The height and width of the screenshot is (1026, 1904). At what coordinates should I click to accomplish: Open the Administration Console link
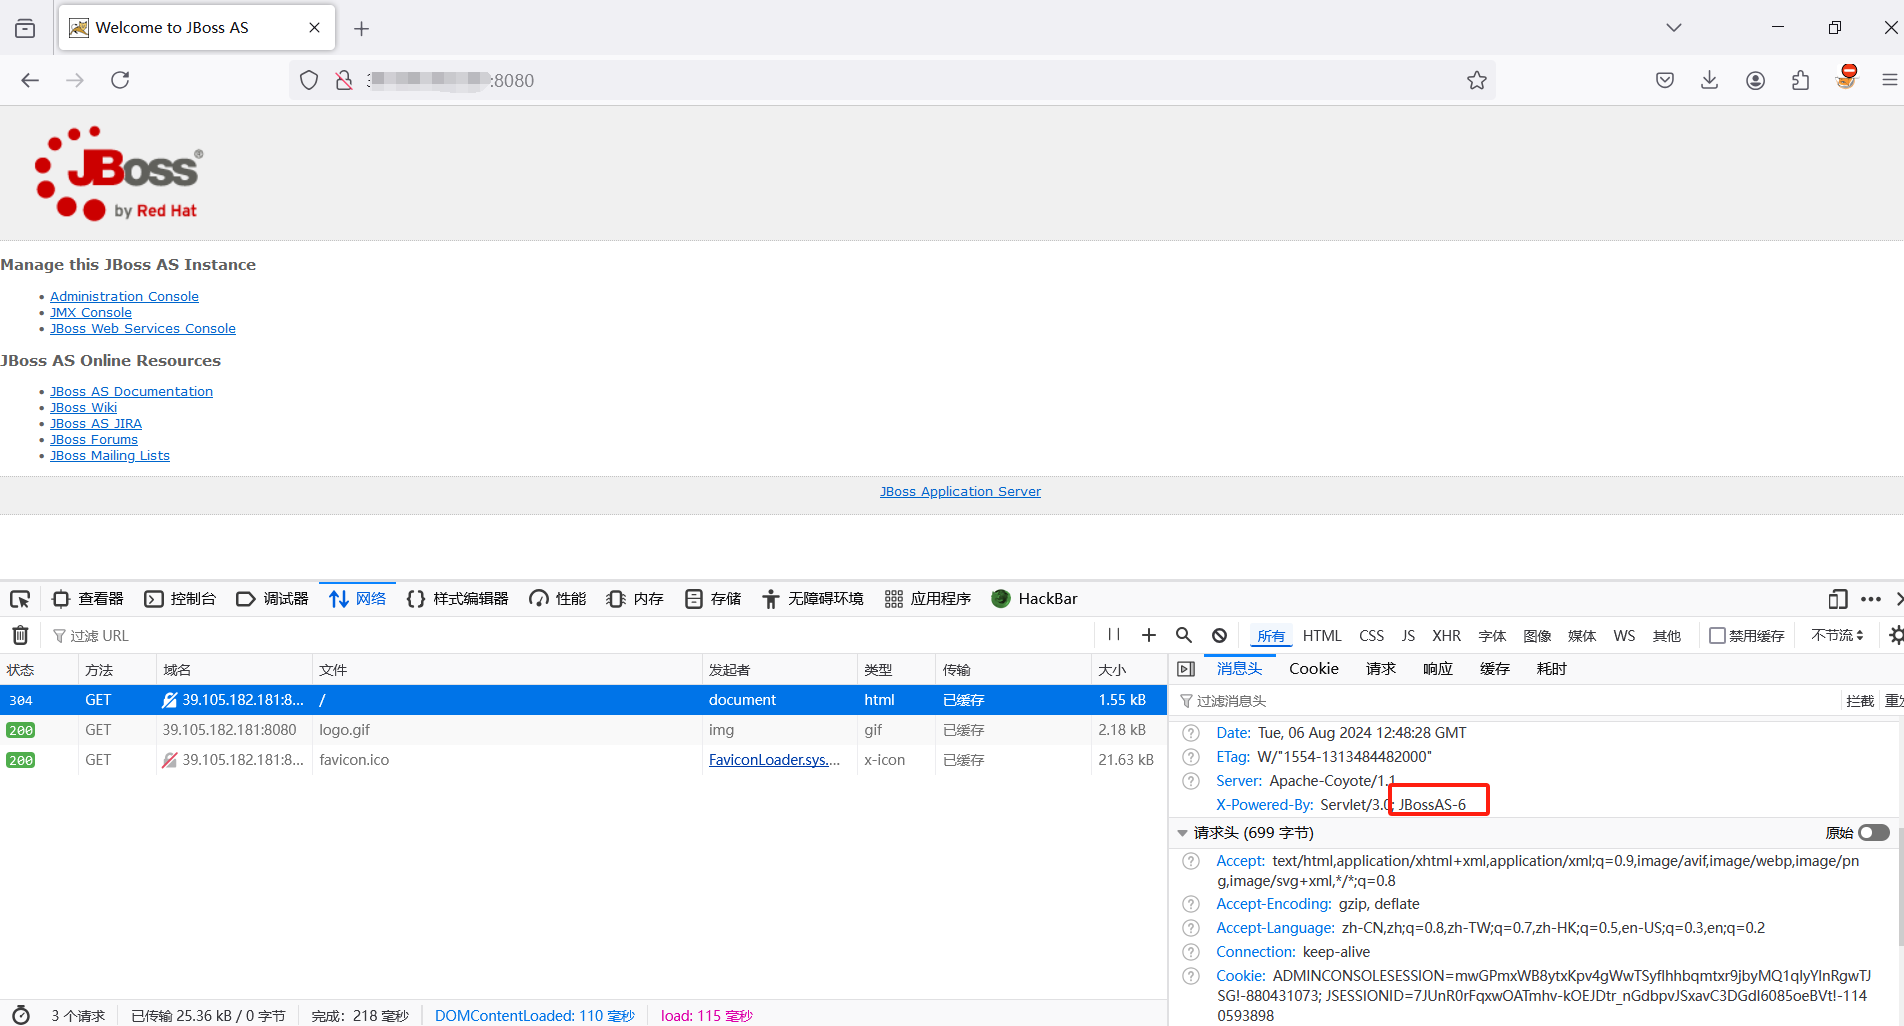tap(124, 296)
